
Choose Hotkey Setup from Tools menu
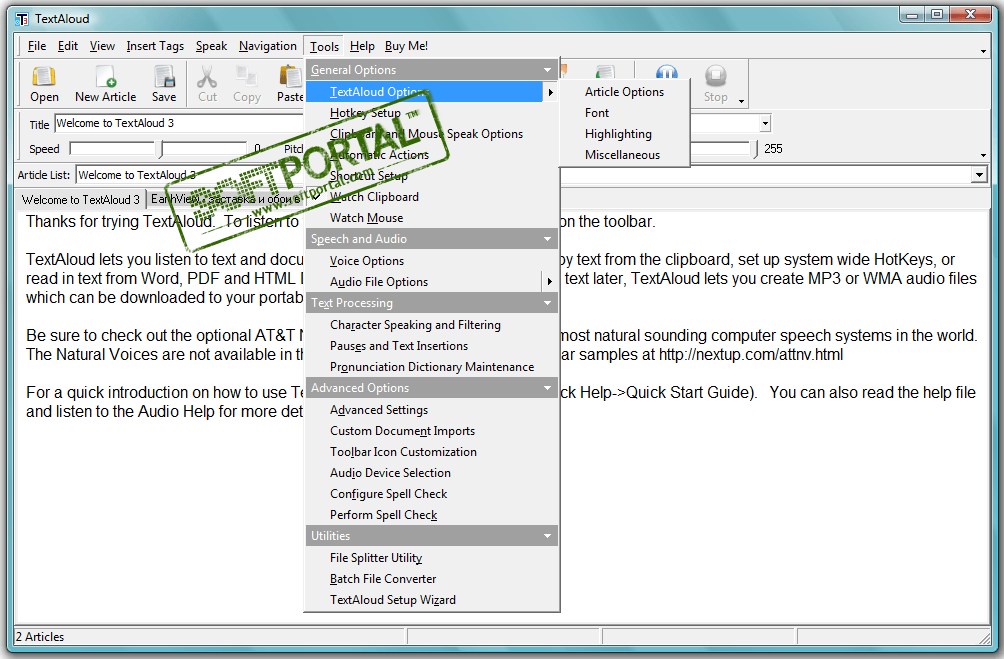click(x=432, y=113)
